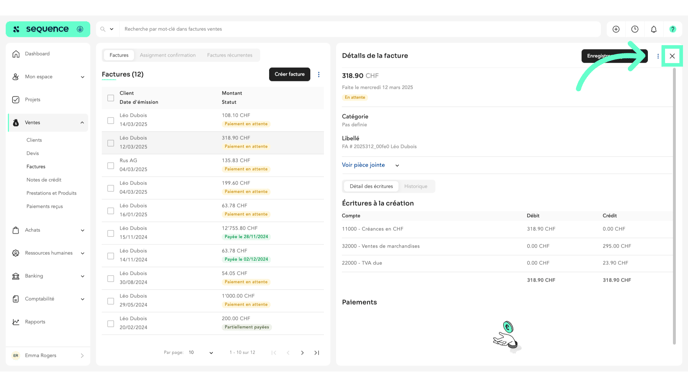Click the badge icon next to sequence logo
The height and width of the screenshot is (387, 688).
(x=80, y=29)
